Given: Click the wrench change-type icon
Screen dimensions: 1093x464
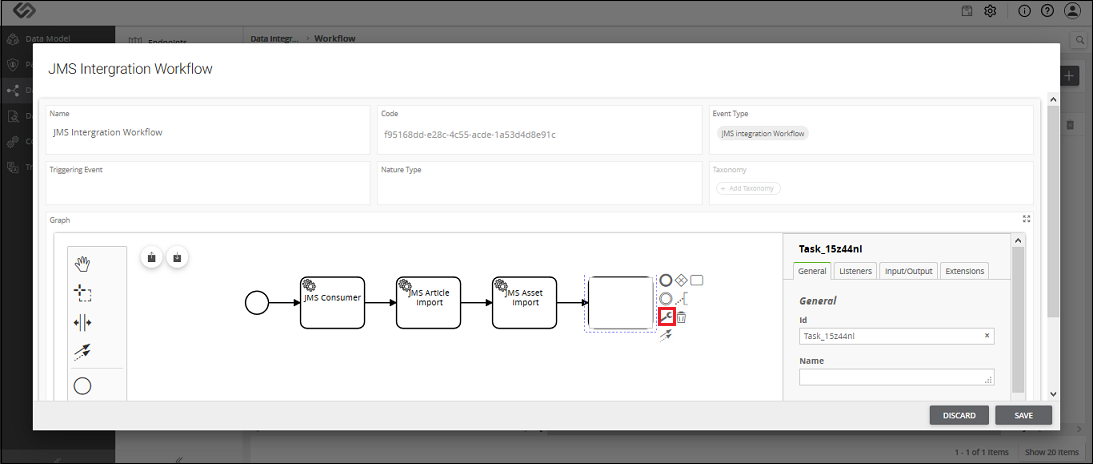Looking at the screenshot, I should [x=666, y=318].
